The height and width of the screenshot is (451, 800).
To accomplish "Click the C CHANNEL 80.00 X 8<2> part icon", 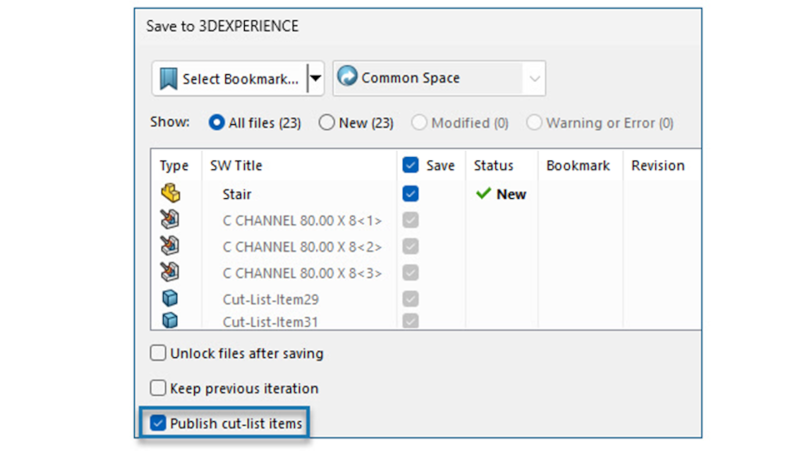I will [170, 246].
